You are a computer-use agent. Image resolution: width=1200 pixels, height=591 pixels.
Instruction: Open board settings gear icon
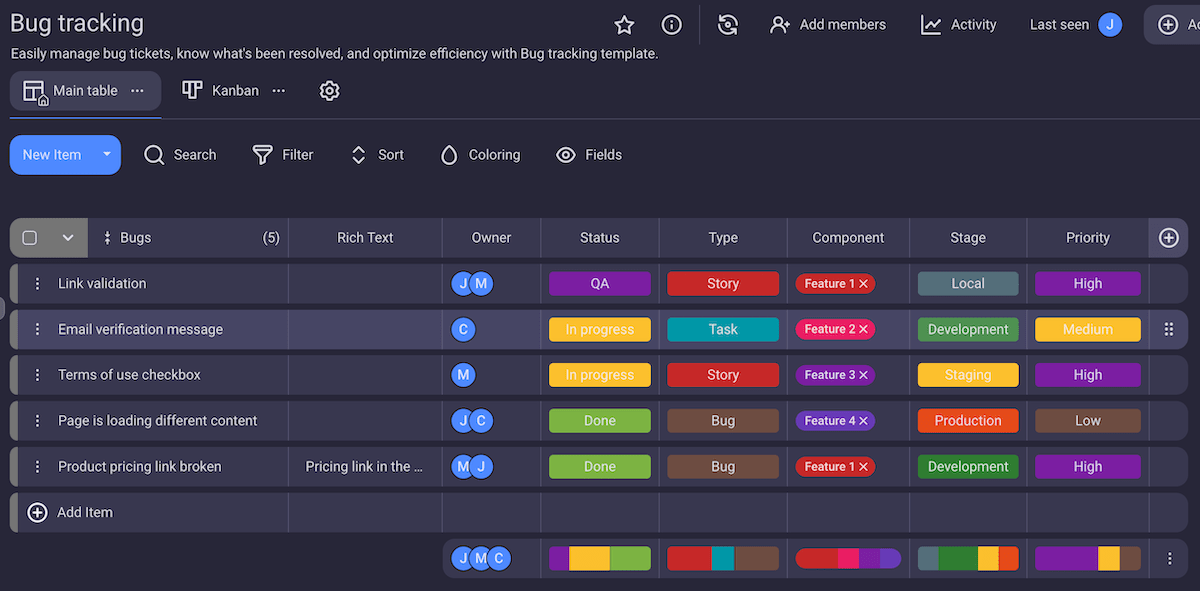[329, 91]
